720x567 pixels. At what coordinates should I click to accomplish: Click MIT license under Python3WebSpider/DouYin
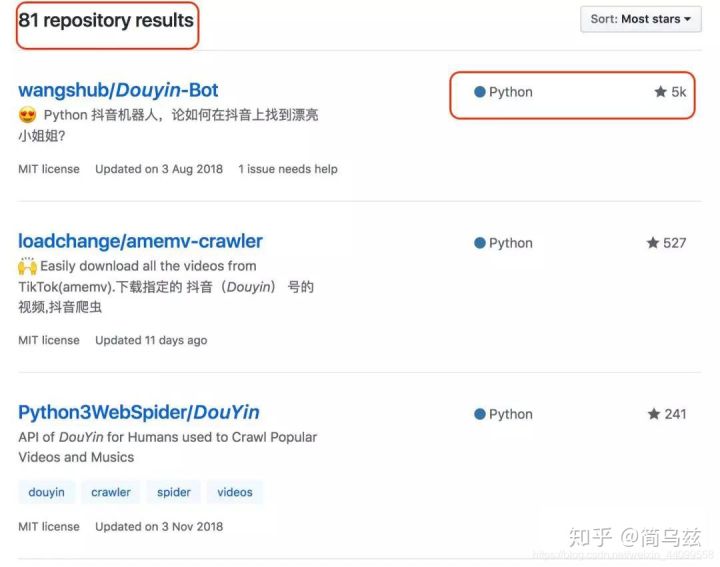(49, 527)
